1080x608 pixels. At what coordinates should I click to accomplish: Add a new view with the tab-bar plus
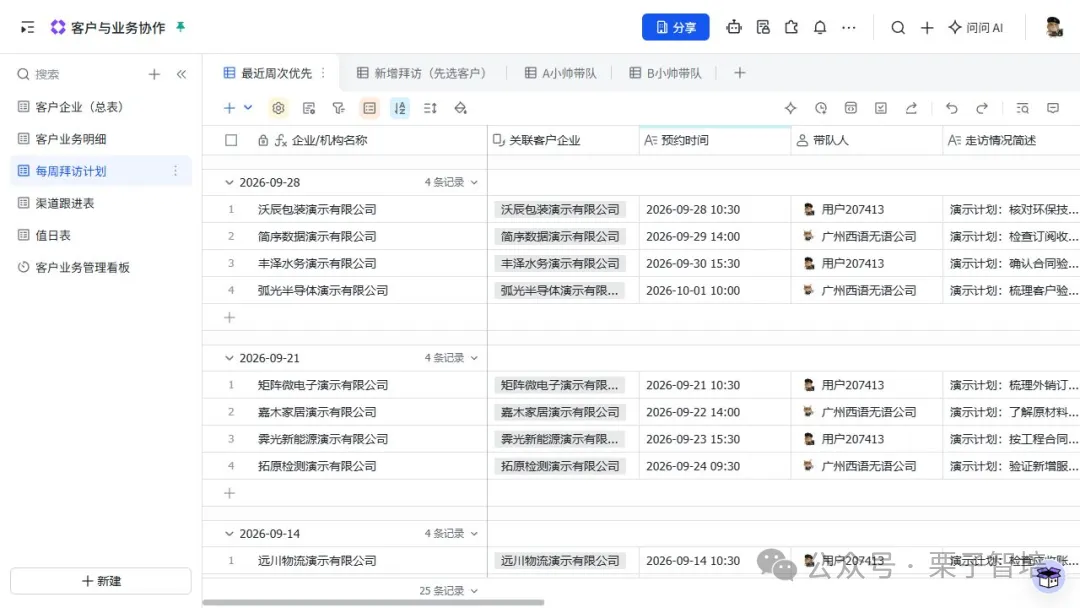[739, 73]
